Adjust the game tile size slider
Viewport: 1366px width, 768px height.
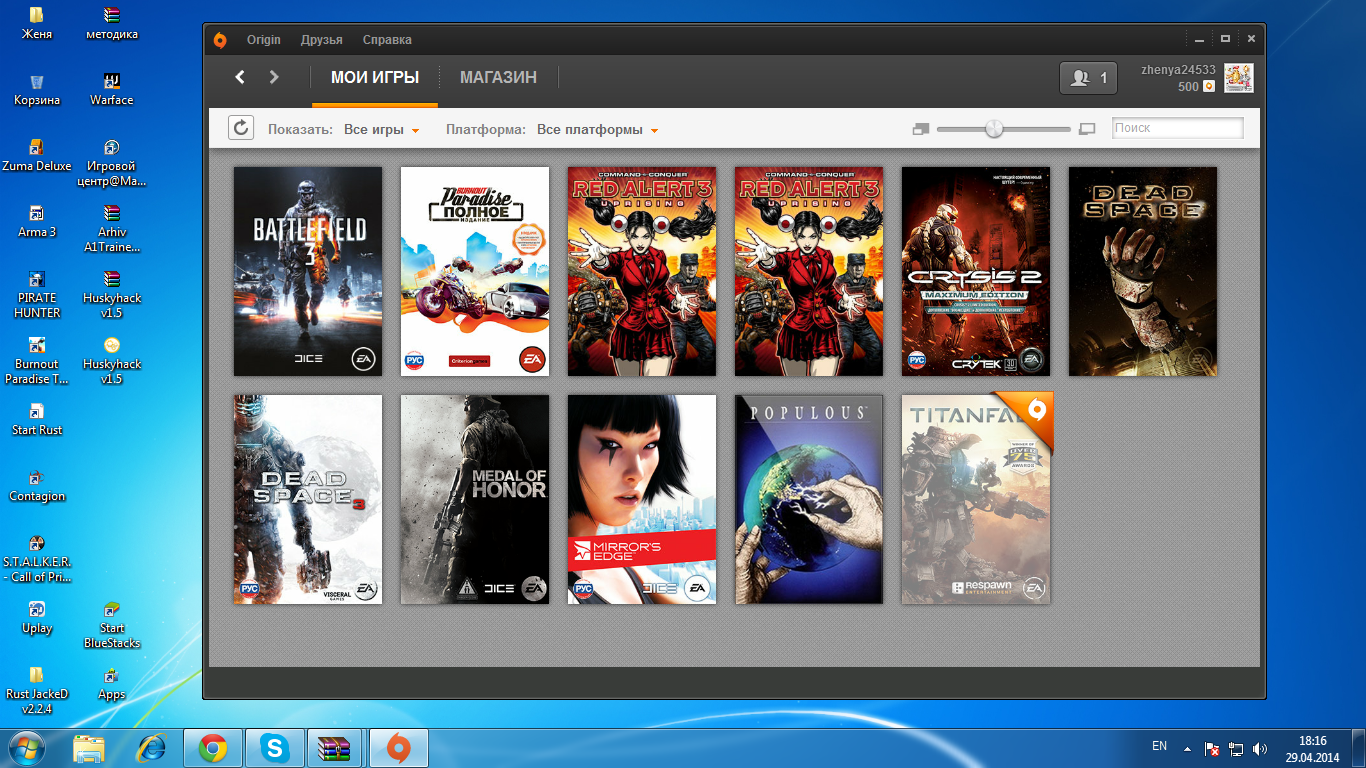994,128
